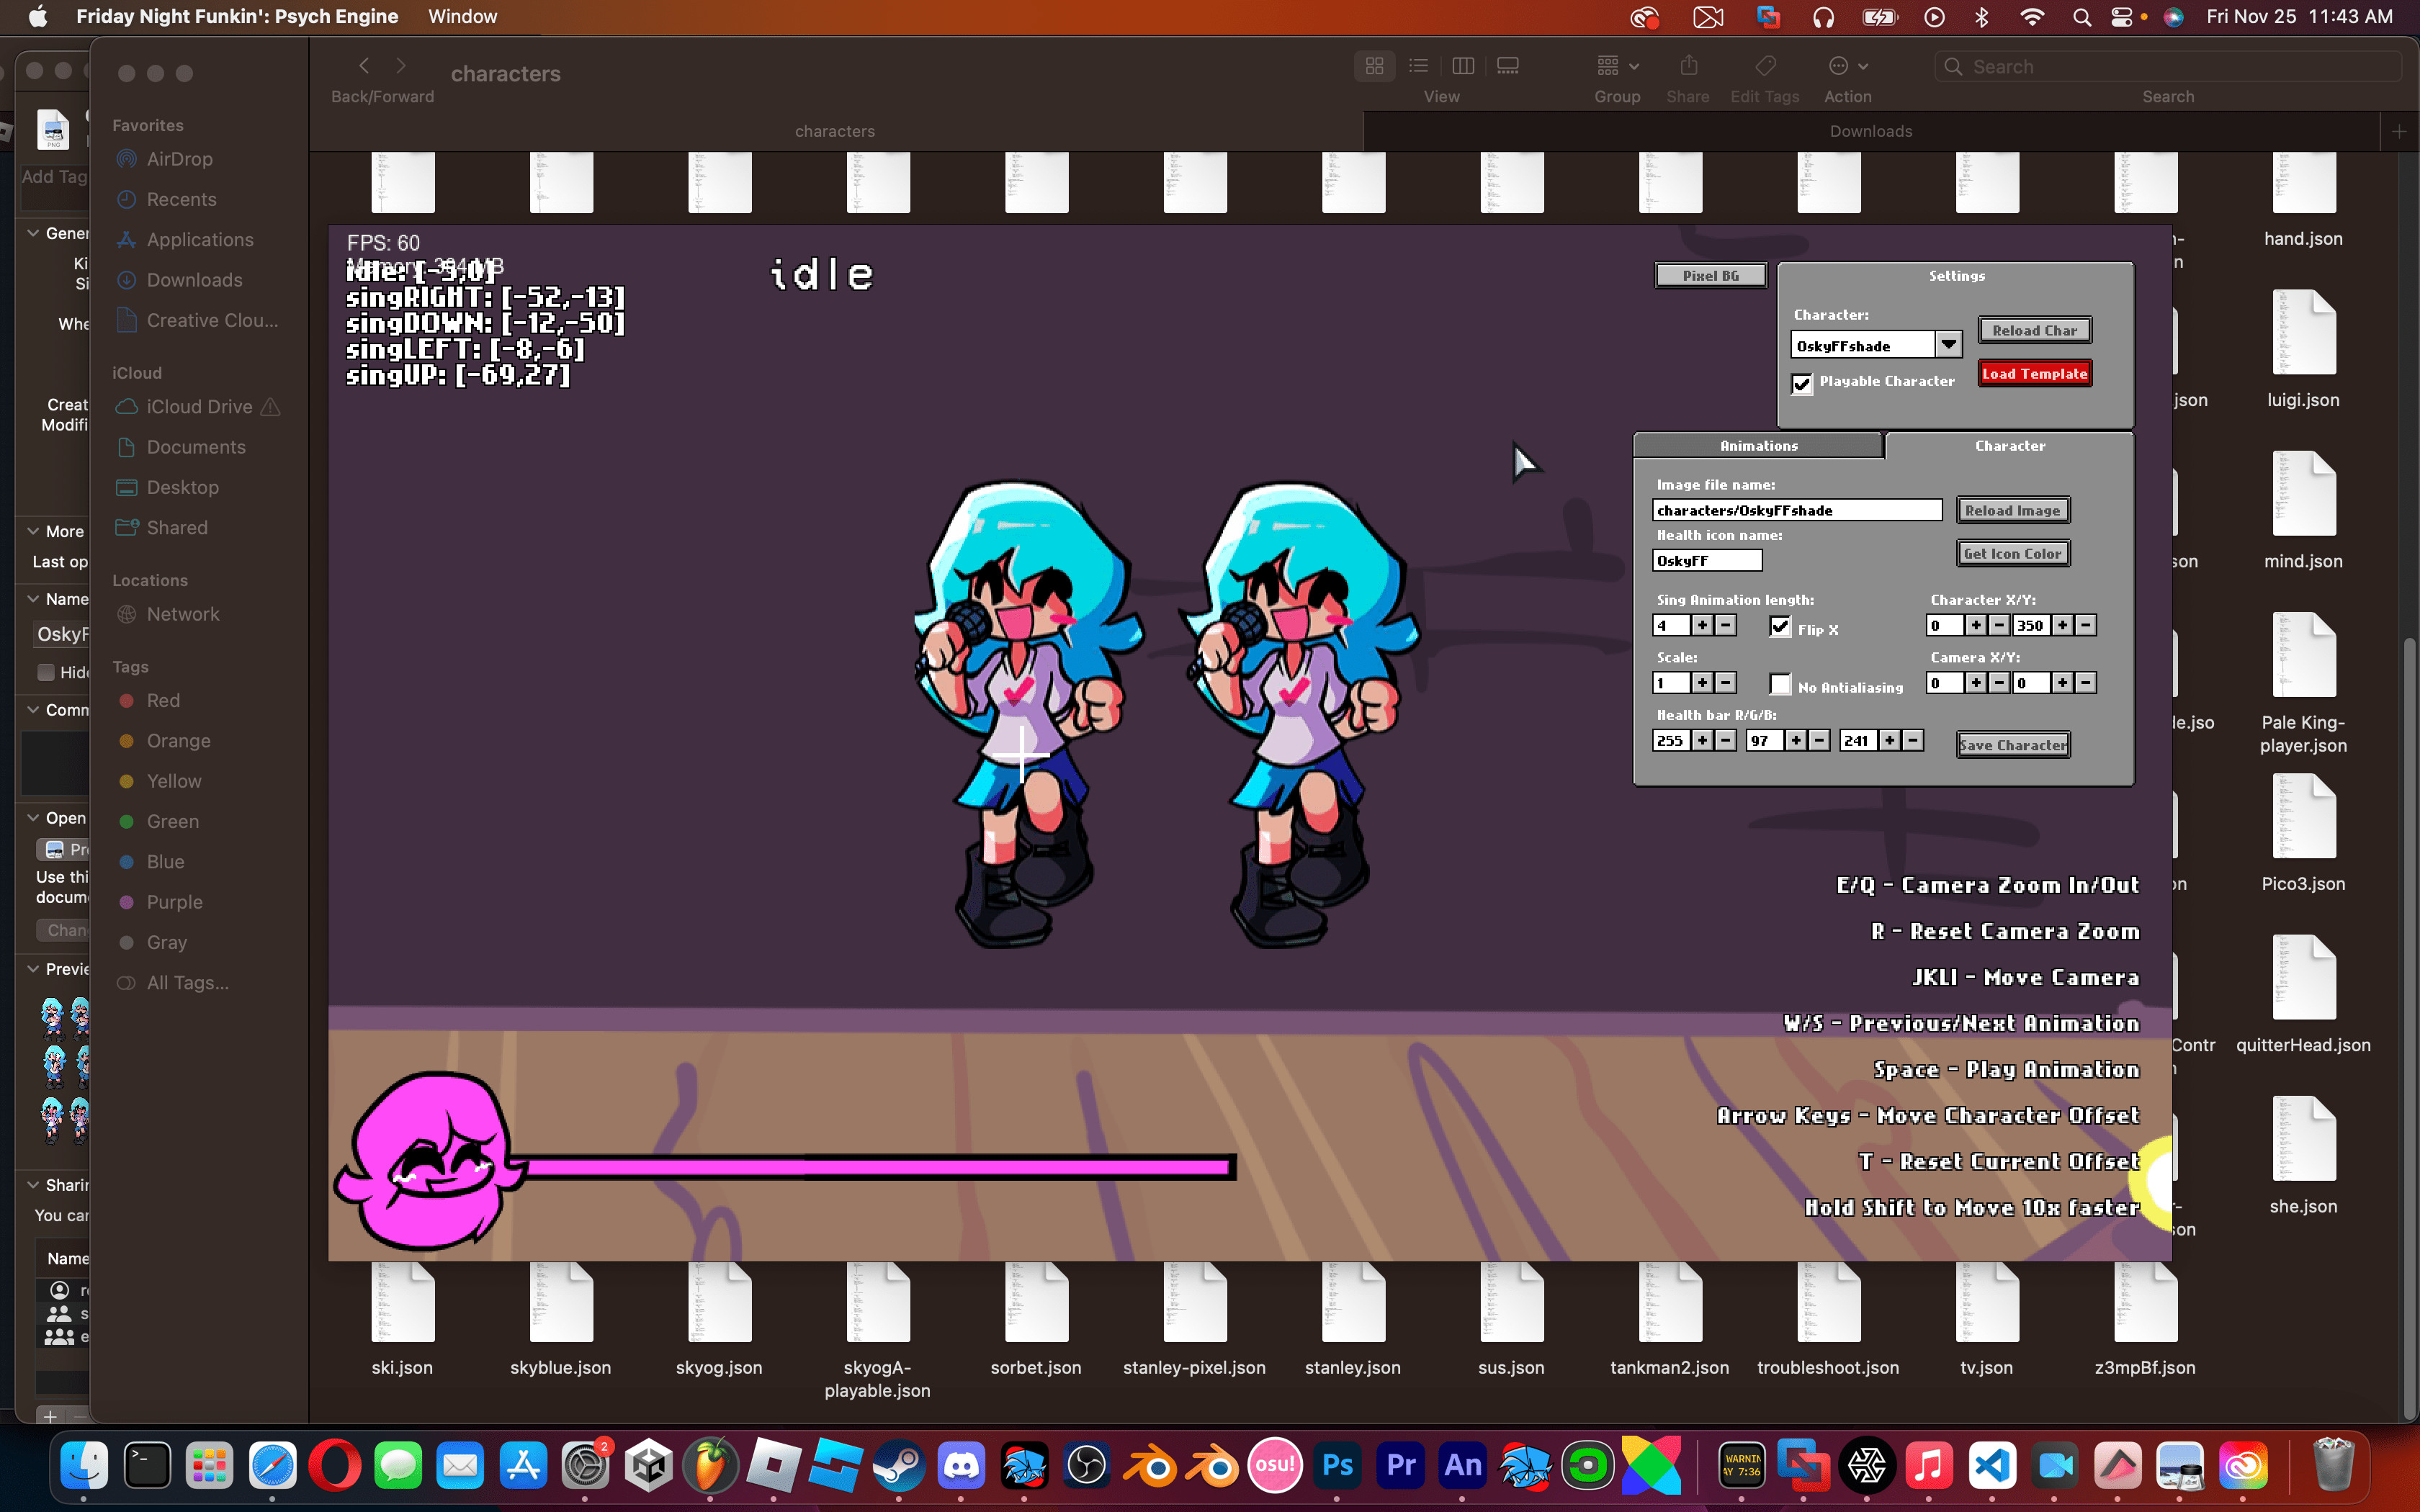Uncheck the Flip X checkbox
Viewport: 2420px width, 1512px height.
[x=1780, y=627]
